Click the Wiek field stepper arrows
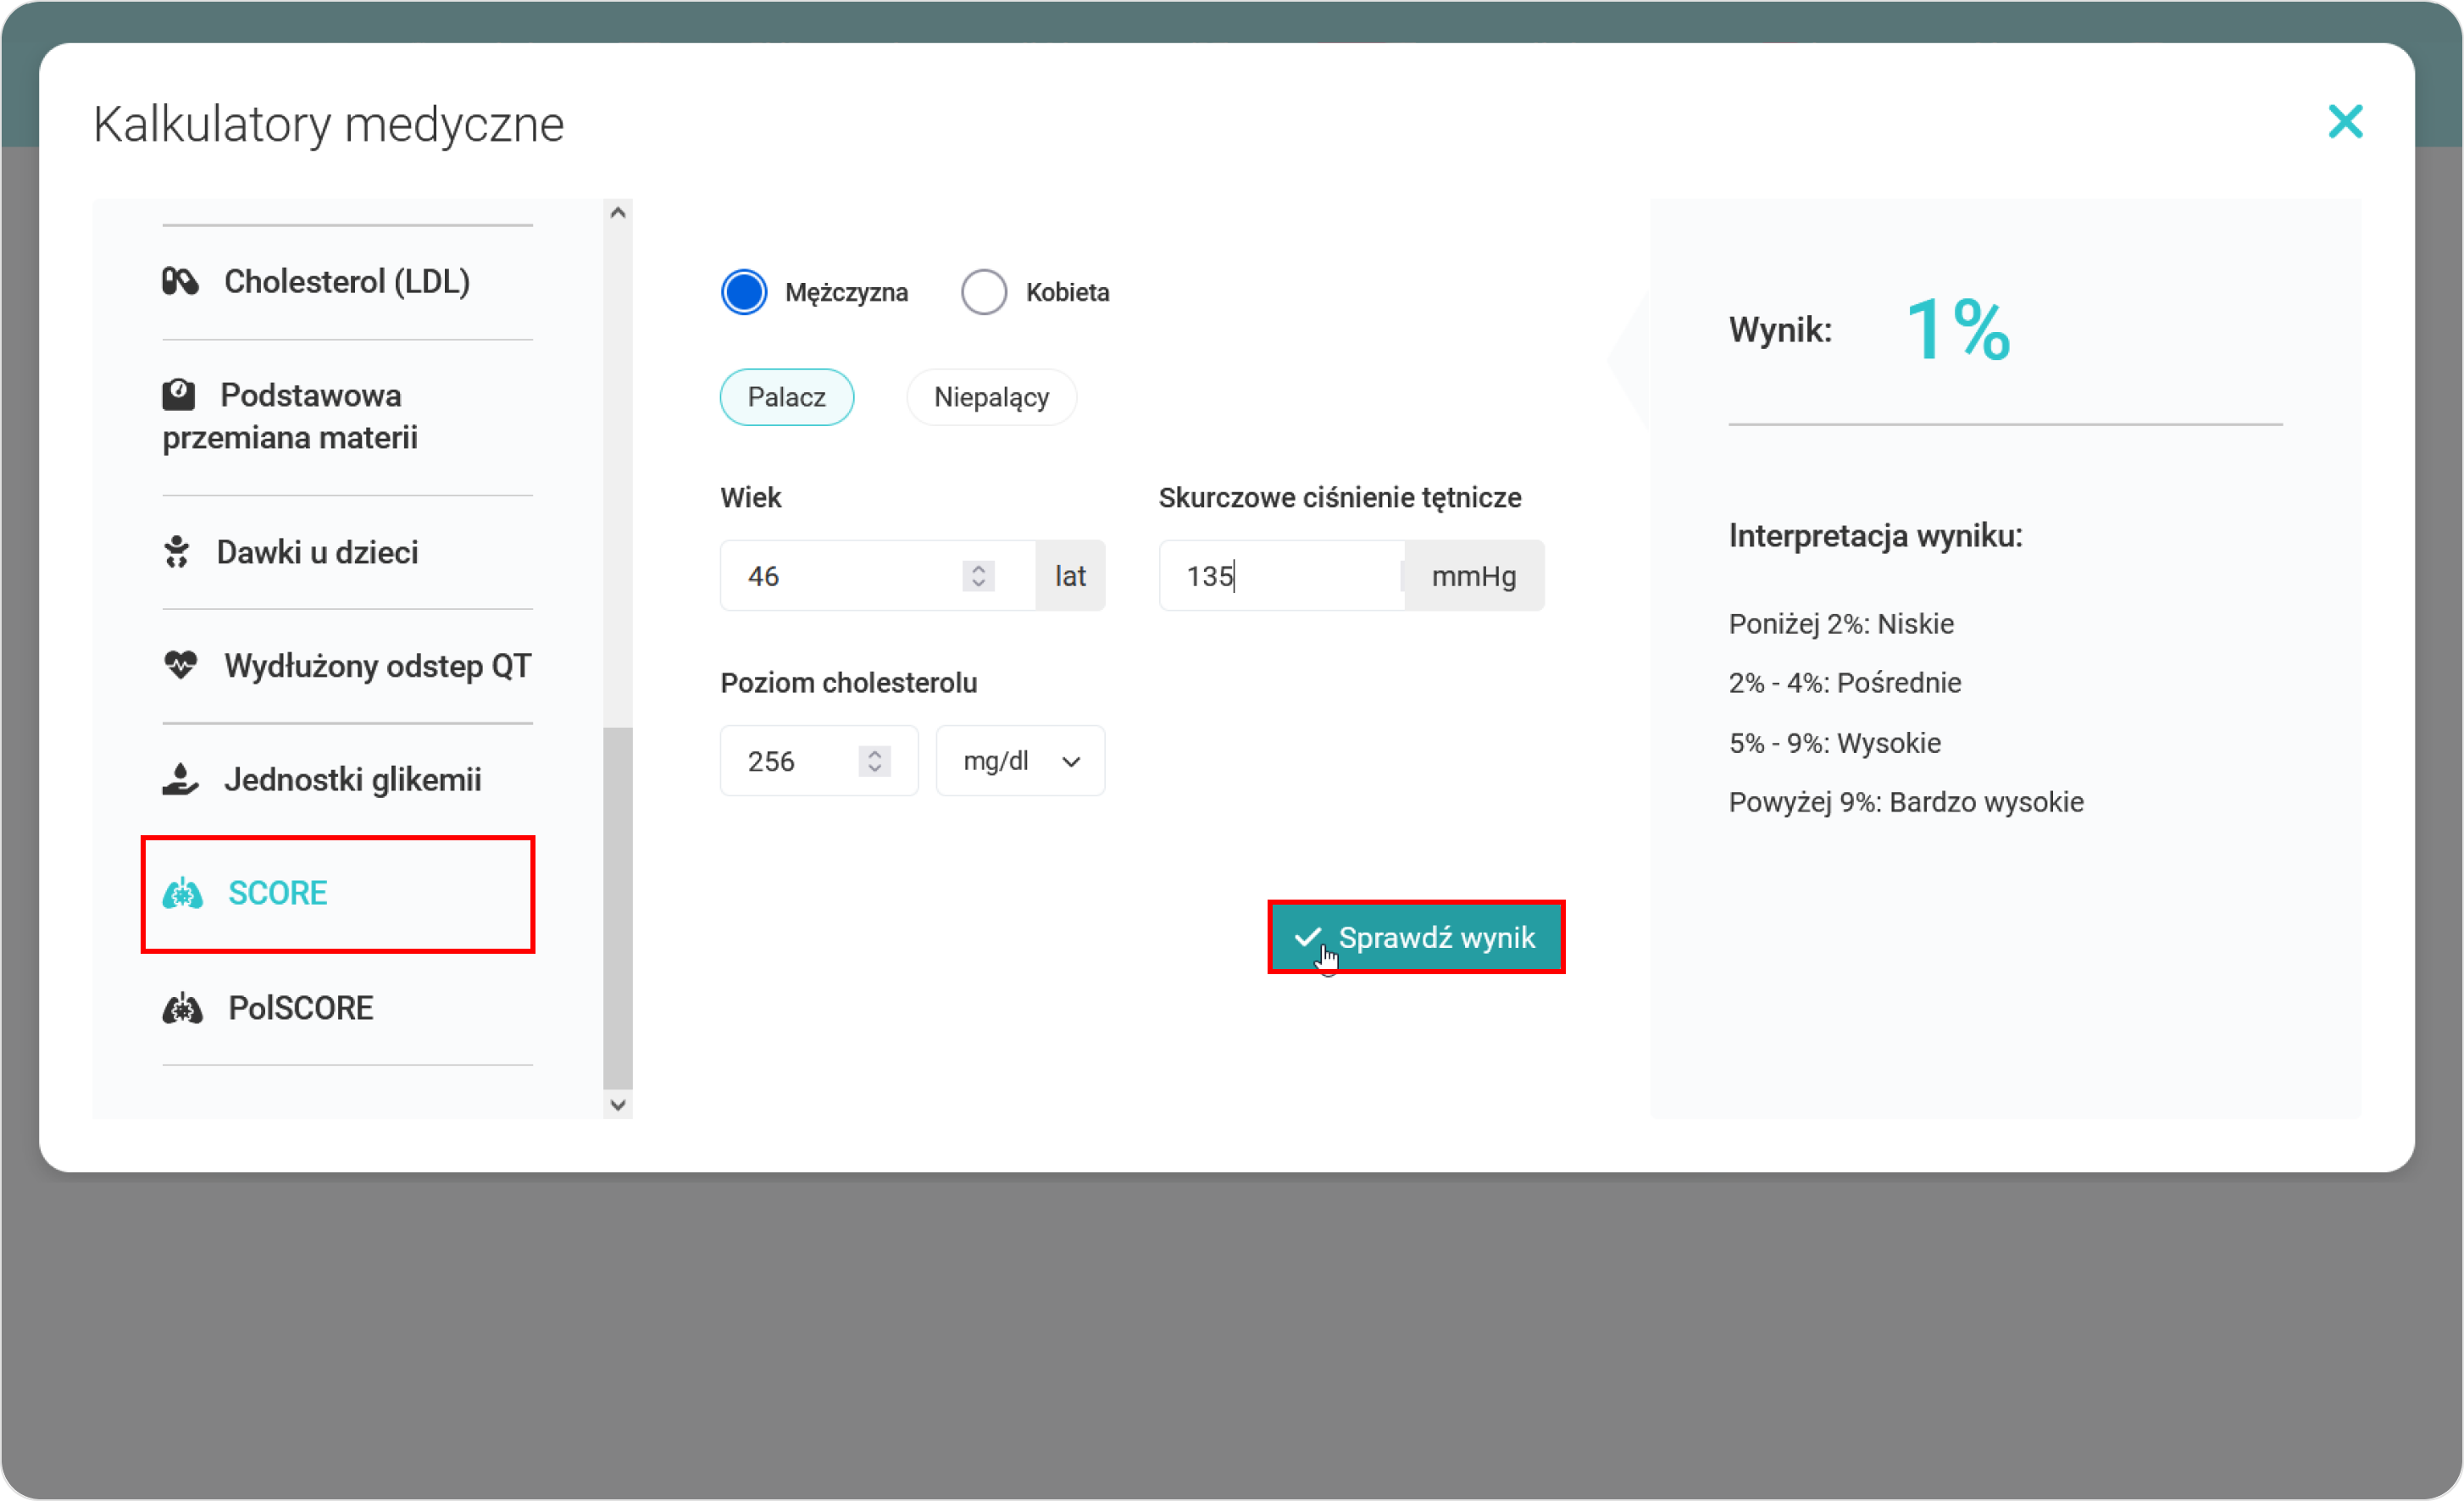2464x1501 pixels. point(978,576)
